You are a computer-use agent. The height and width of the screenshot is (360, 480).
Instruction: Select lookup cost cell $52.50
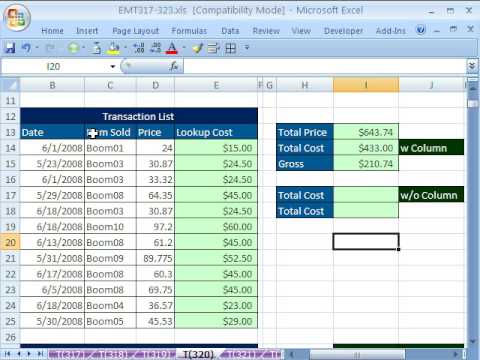pyautogui.click(x=216, y=258)
